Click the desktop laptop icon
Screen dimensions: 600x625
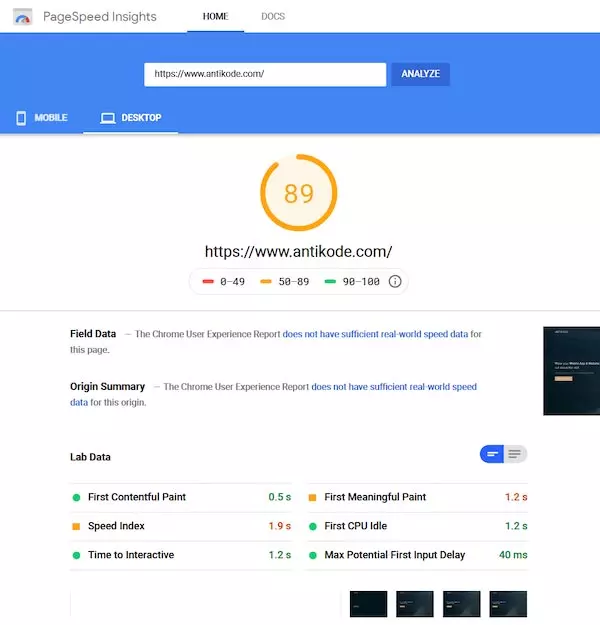tap(108, 118)
